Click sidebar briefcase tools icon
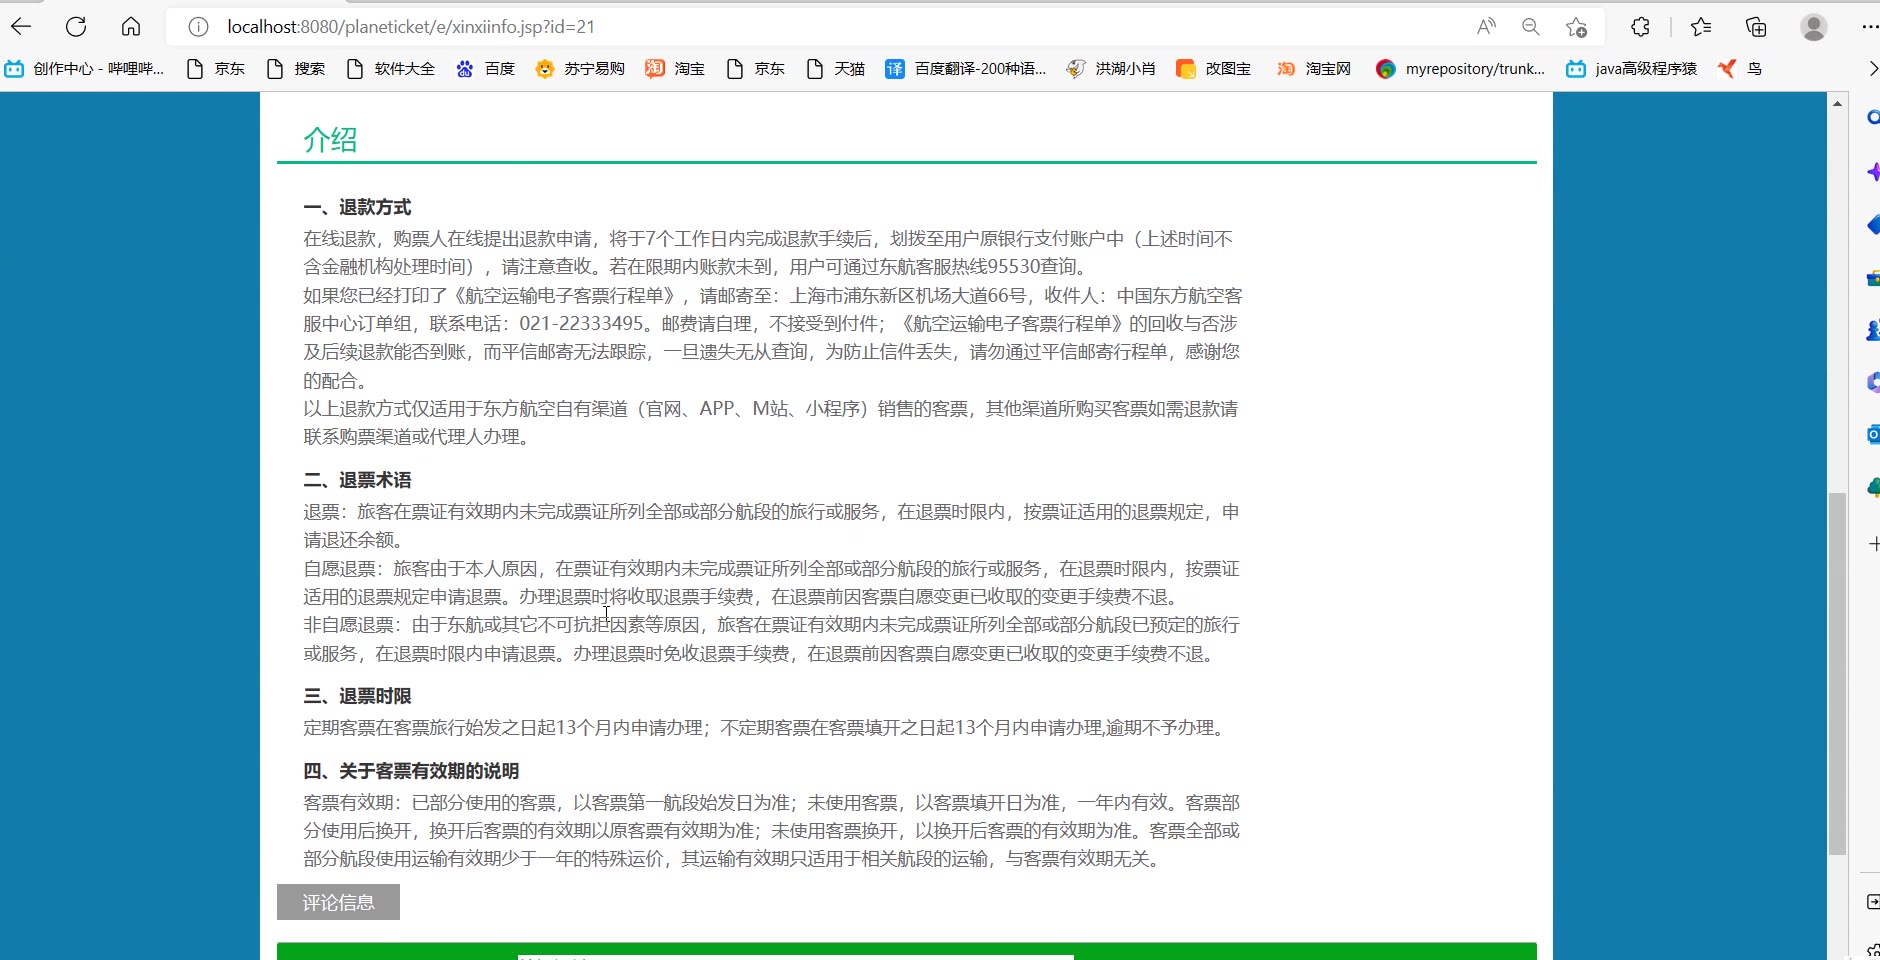The image size is (1880, 960). pyautogui.click(x=1873, y=278)
